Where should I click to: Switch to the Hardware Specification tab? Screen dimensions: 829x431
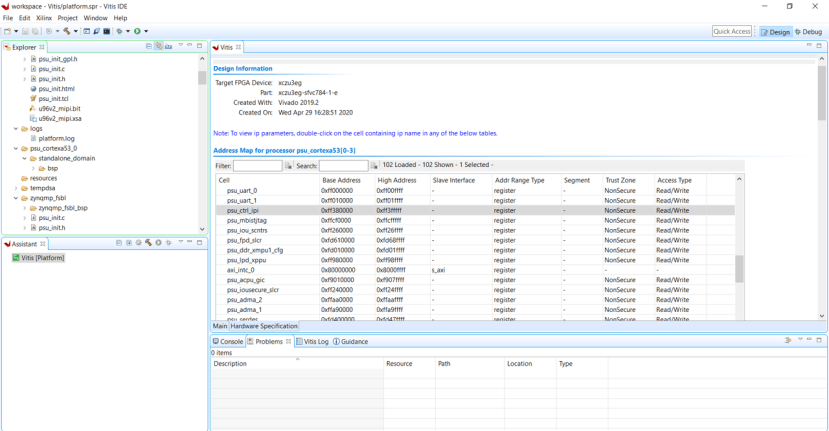[x=264, y=326]
